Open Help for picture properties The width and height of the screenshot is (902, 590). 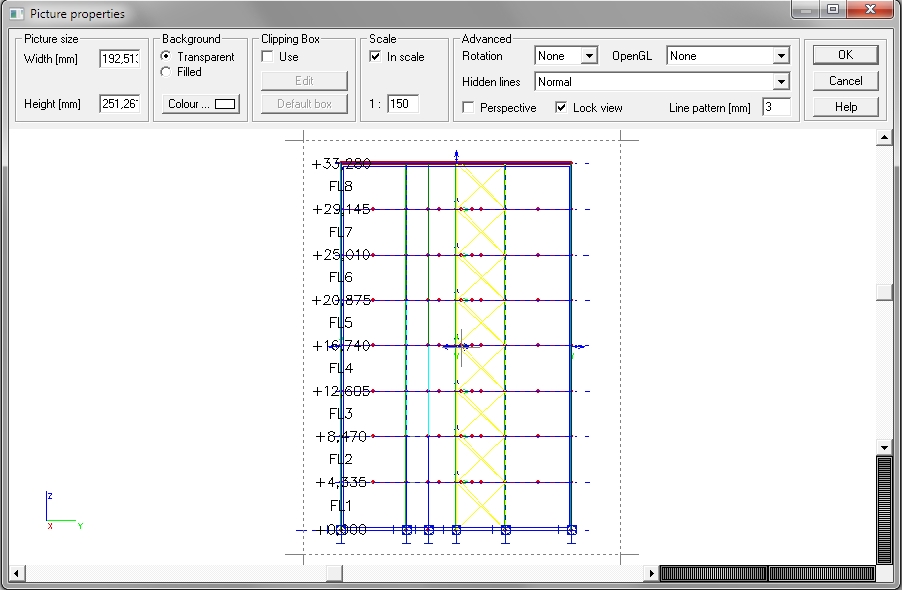click(x=845, y=107)
